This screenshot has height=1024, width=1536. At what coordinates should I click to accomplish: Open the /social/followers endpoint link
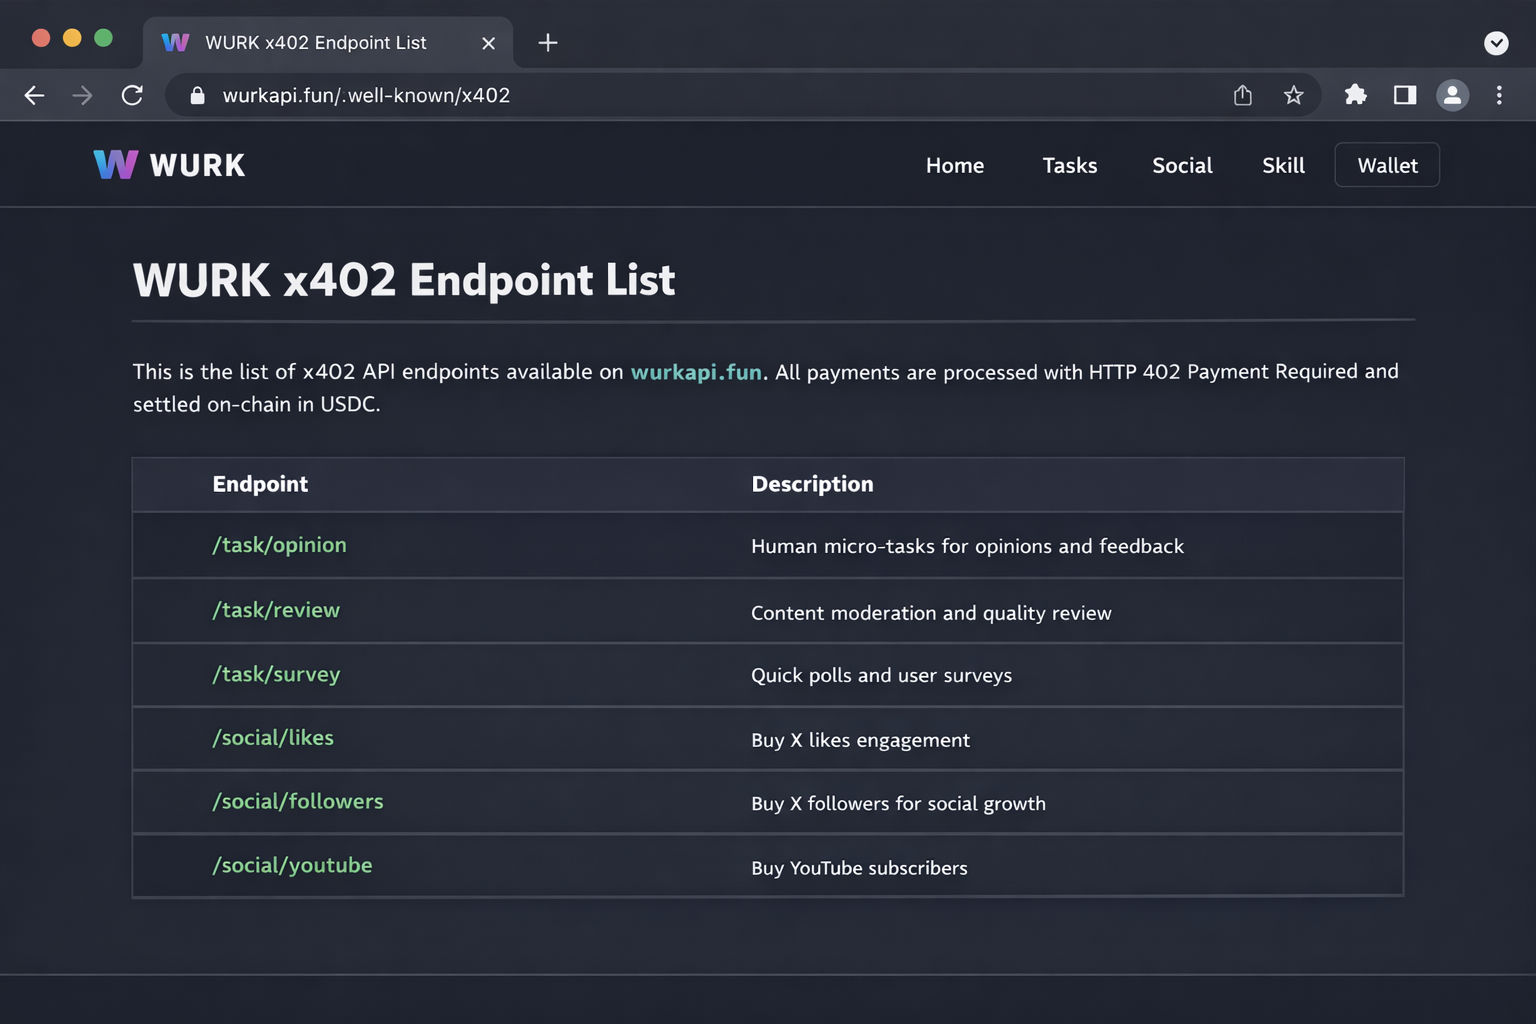tap(297, 801)
